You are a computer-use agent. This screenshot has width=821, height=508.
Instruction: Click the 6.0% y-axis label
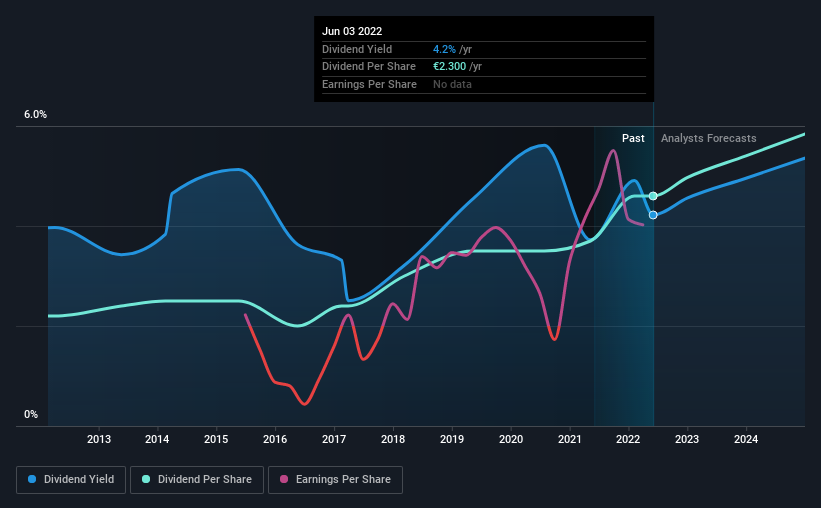(35, 115)
